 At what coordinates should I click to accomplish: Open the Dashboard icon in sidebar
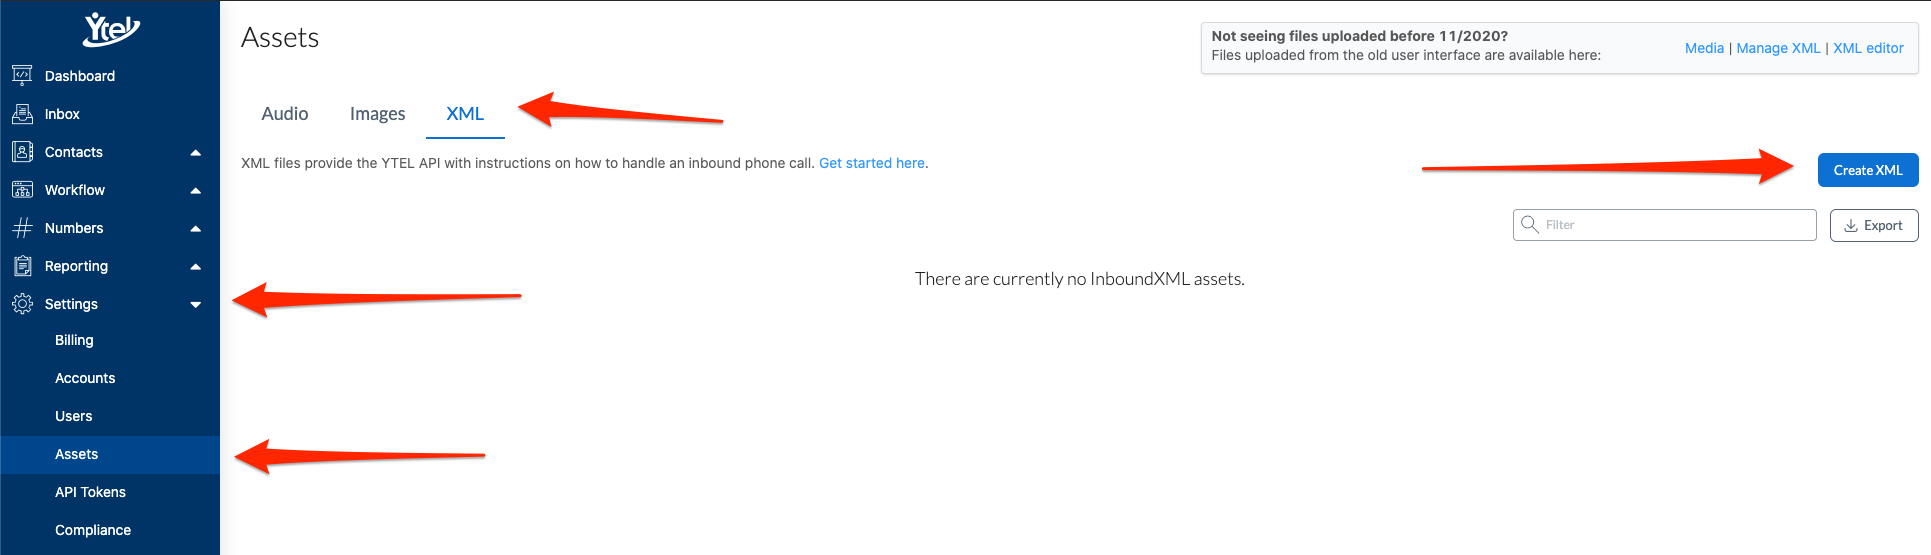[x=22, y=75]
